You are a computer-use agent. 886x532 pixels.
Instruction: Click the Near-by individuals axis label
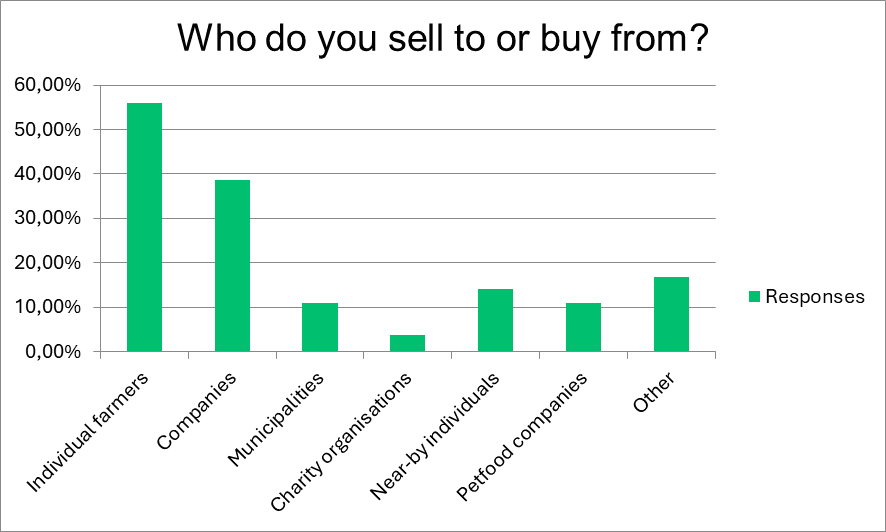tap(442, 432)
